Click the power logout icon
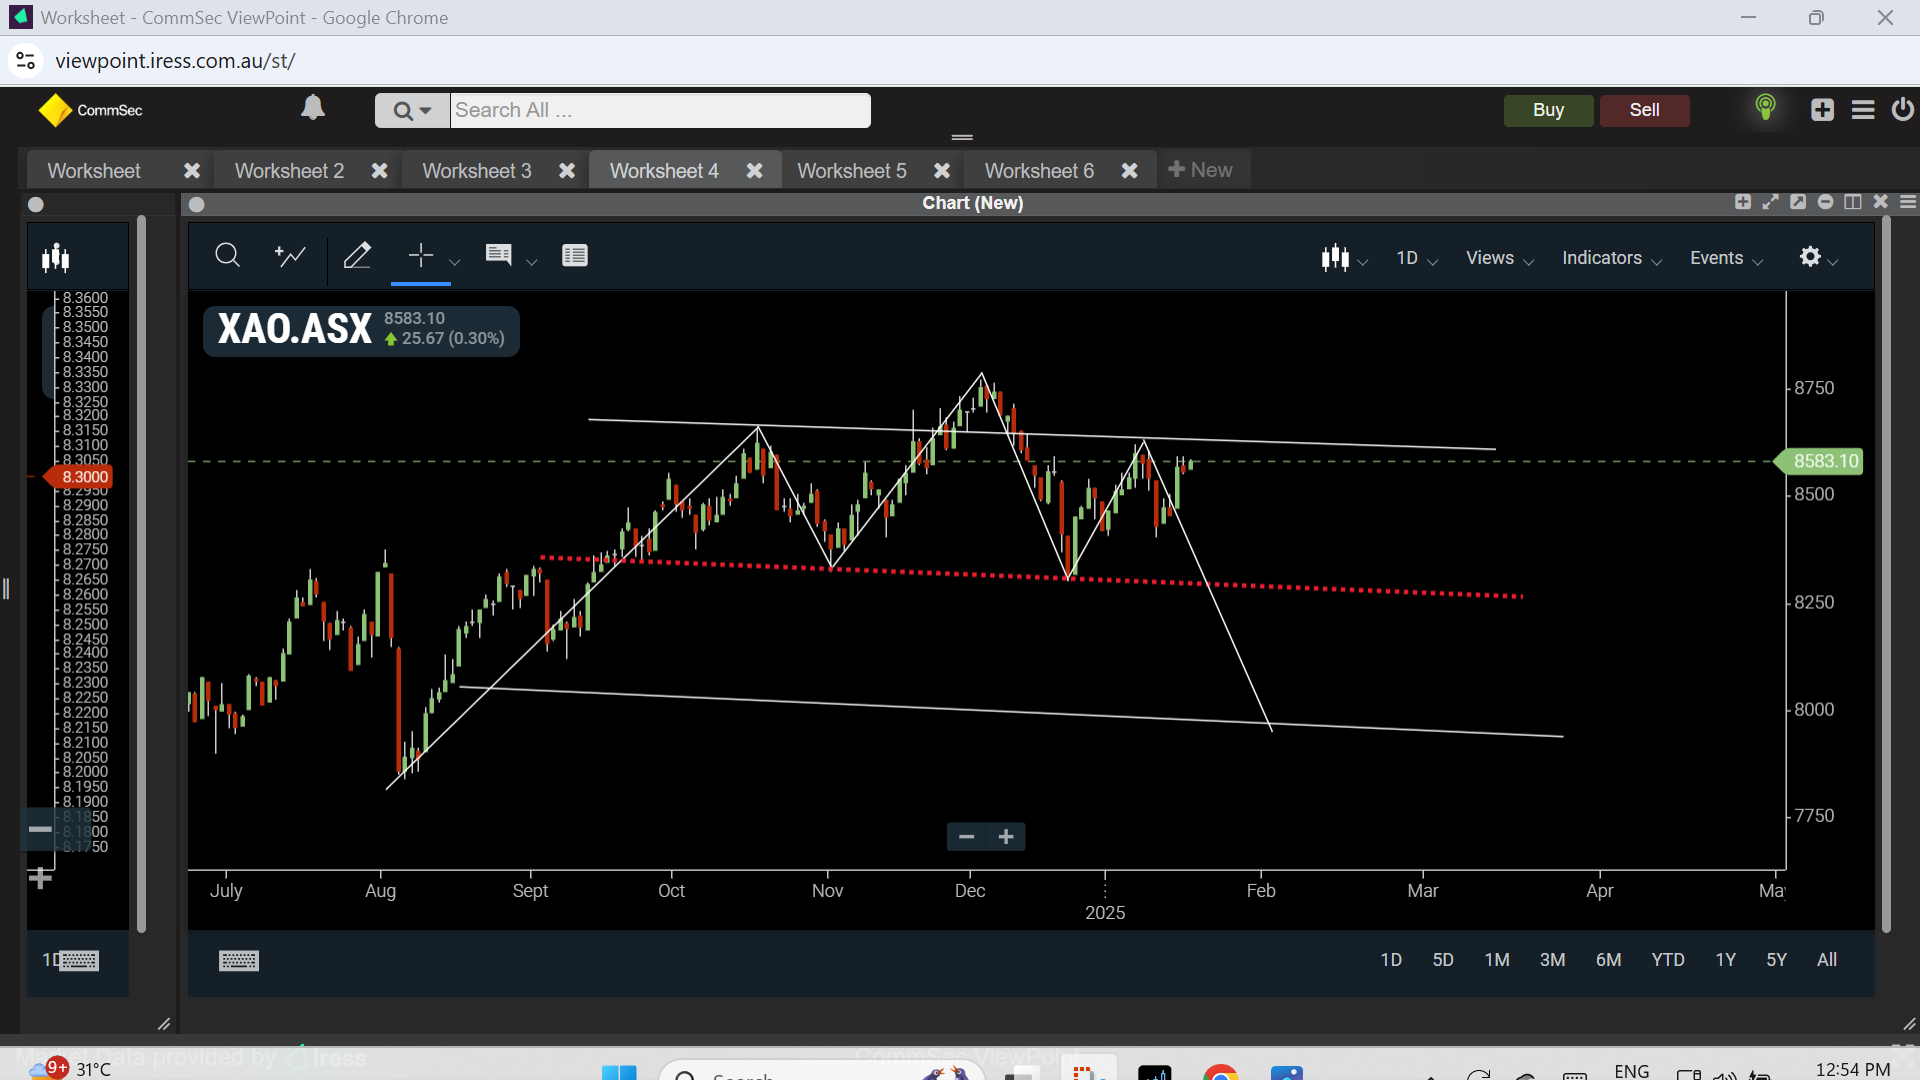This screenshot has height=1080, width=1920. tap(1903, 109)
